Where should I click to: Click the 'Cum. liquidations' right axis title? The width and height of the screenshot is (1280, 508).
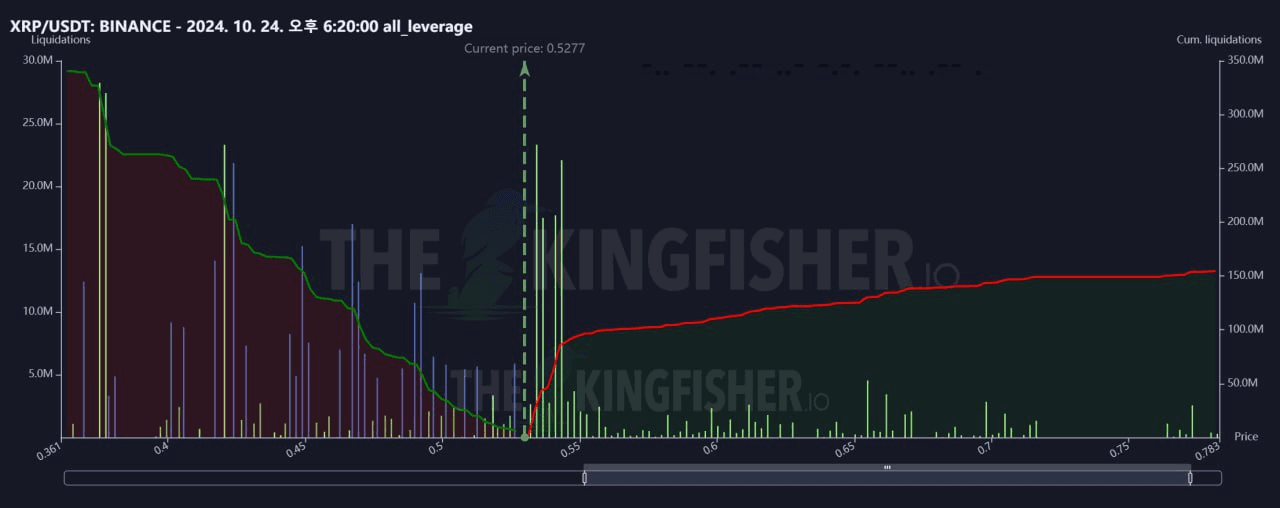(1219, 40)
